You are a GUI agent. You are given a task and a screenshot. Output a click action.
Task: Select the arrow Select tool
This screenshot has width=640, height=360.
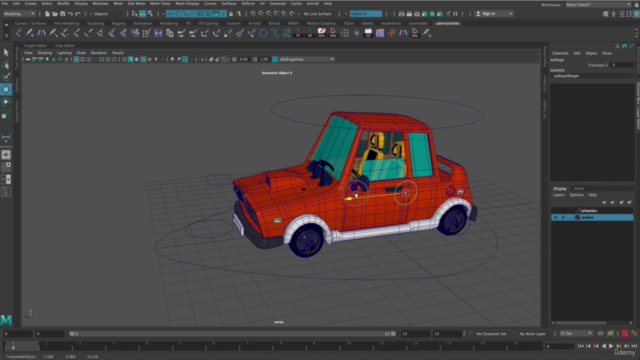point(6,52)
